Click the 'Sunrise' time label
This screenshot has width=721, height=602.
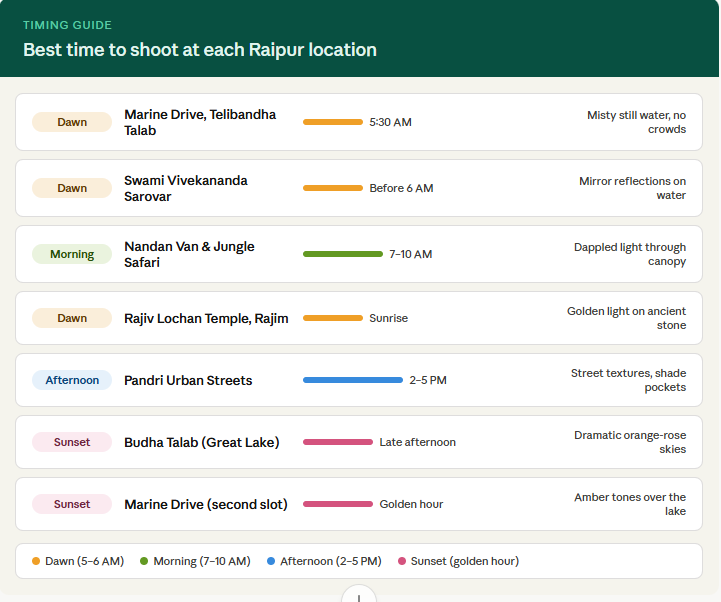point(389,318)
